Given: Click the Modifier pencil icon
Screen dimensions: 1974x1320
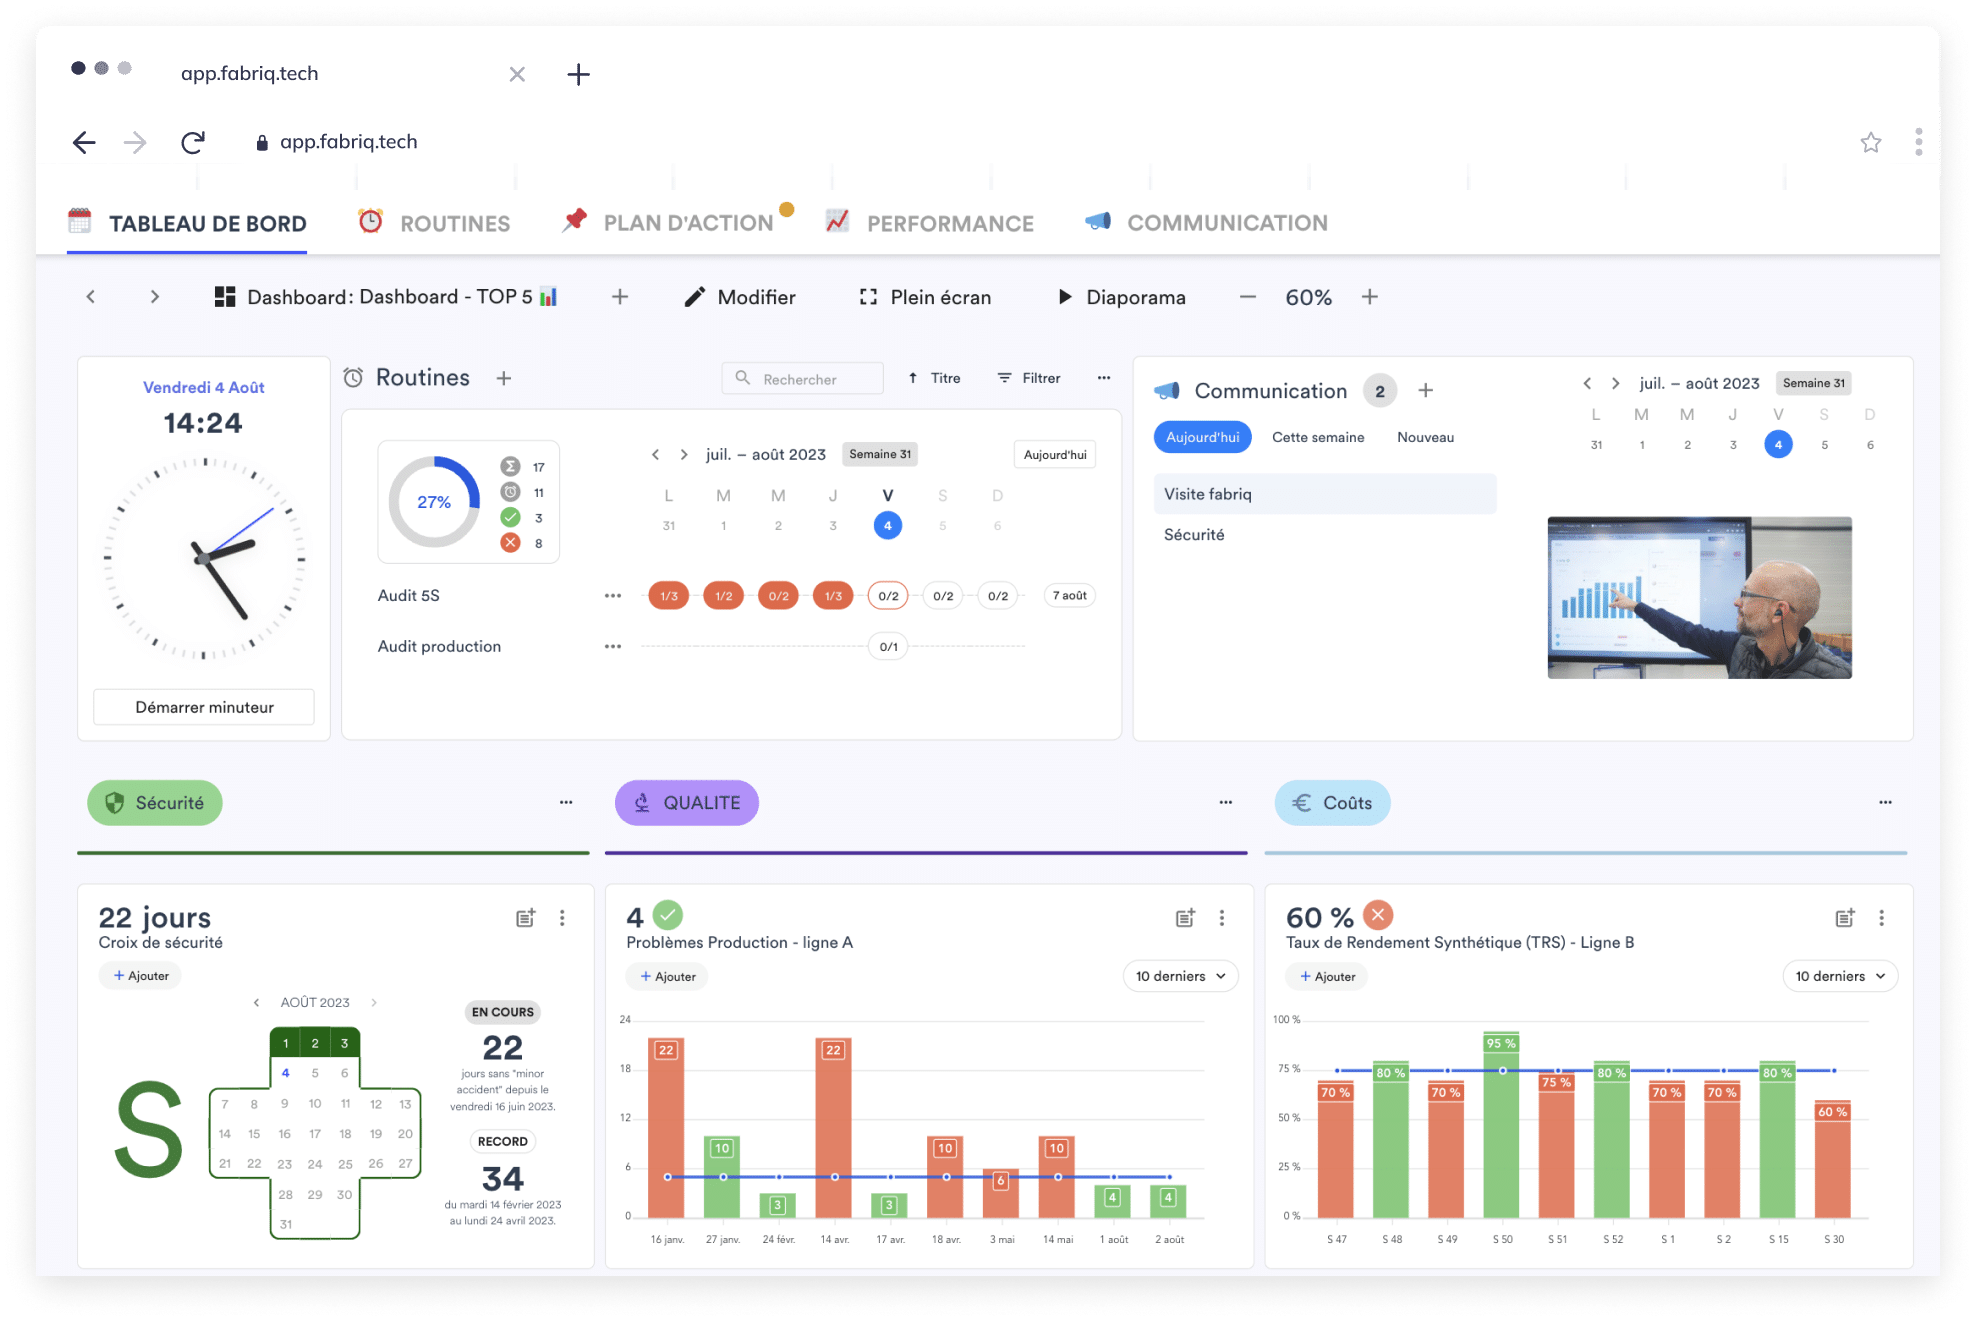Looking at the screenshot, I should [x=695, y=297].
